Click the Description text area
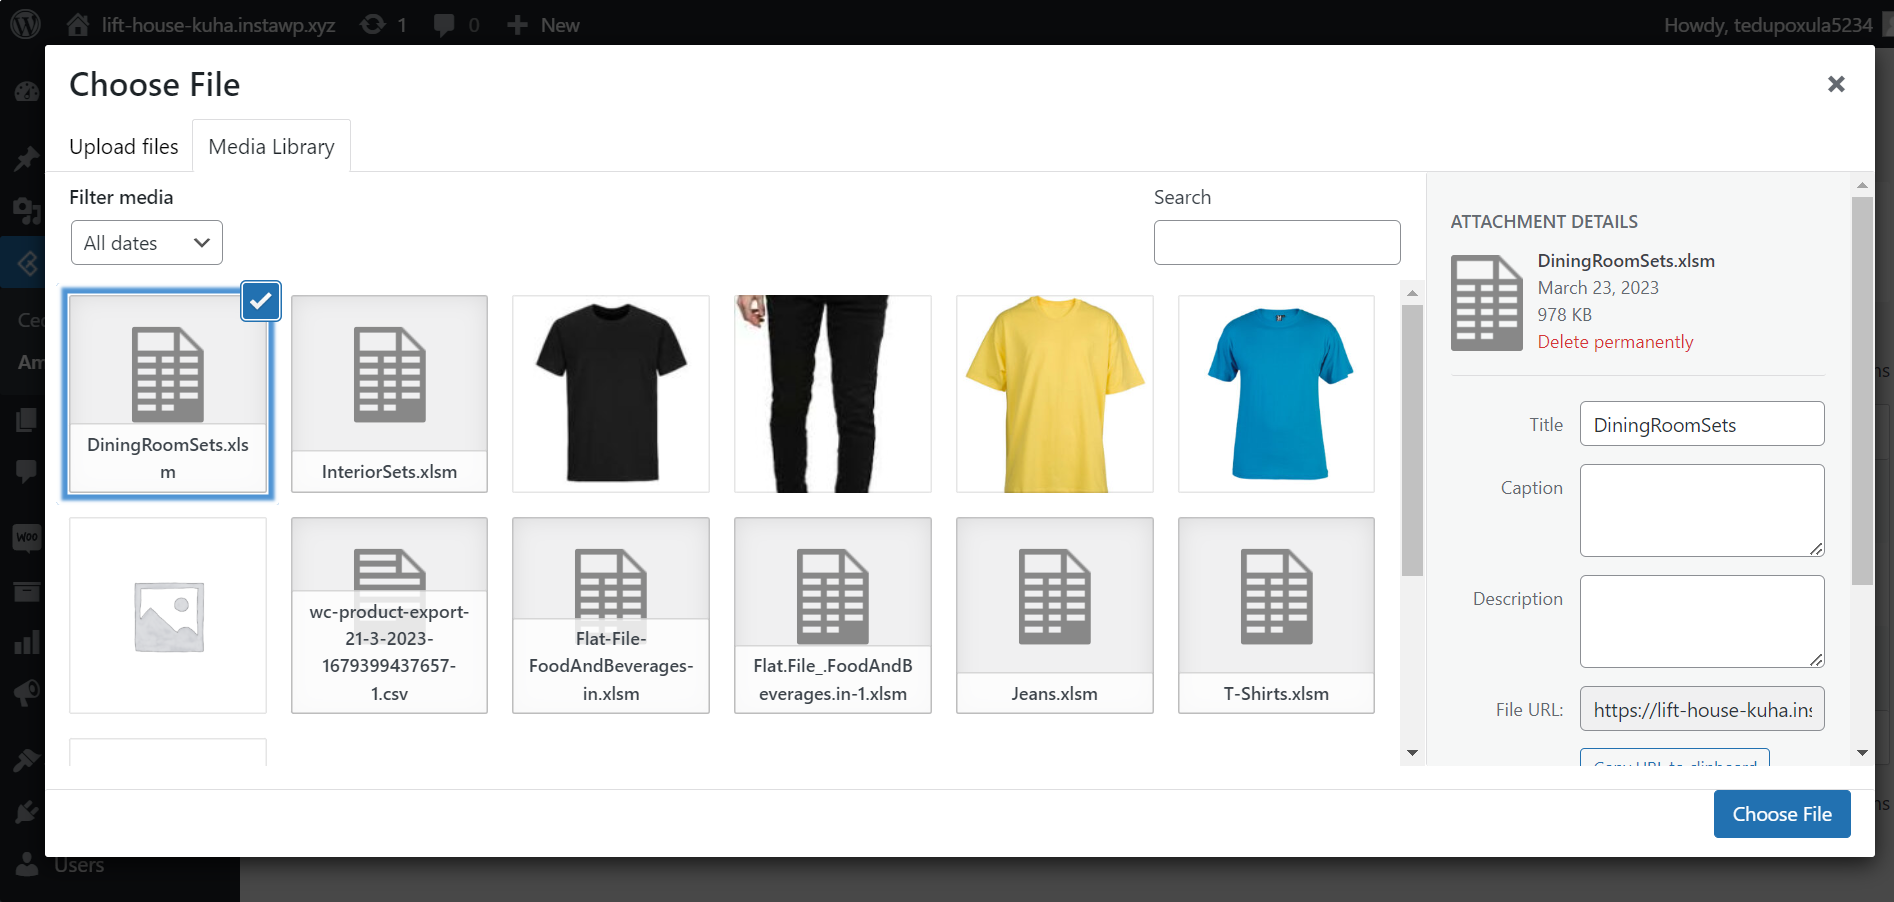Screen dimensions: 1894x902 pos(1702,621)
